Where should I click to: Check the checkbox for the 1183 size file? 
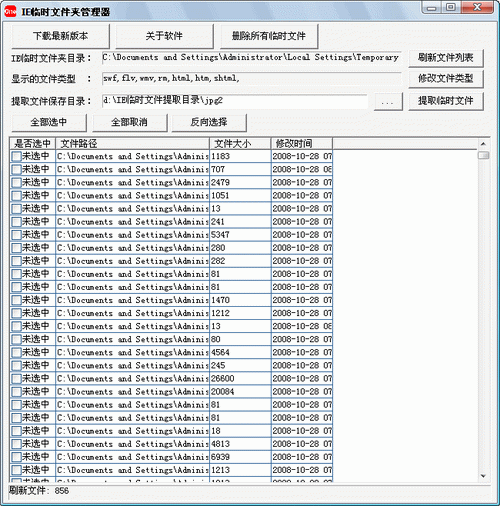click(16, 156)
